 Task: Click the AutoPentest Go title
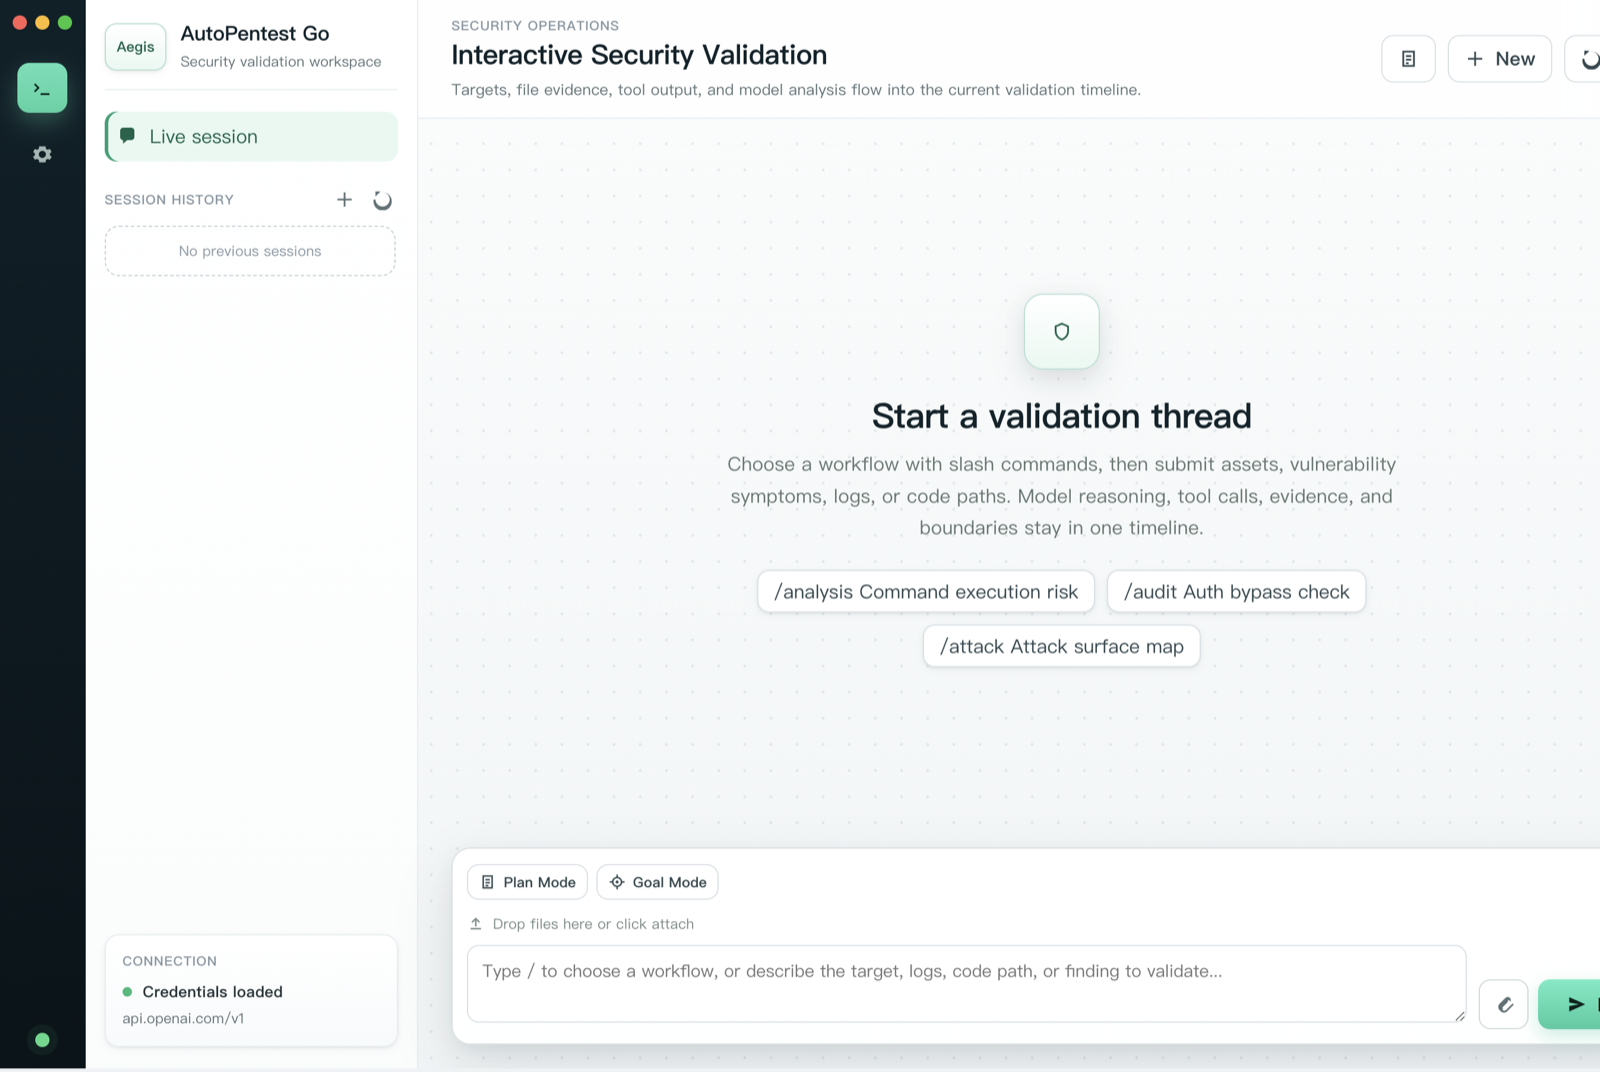coord(255,33)
